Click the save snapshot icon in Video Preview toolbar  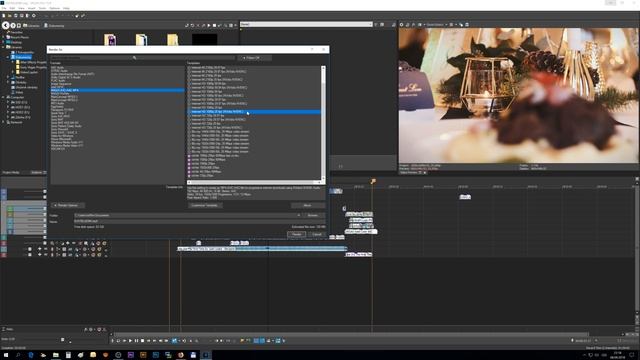(467, 24)
